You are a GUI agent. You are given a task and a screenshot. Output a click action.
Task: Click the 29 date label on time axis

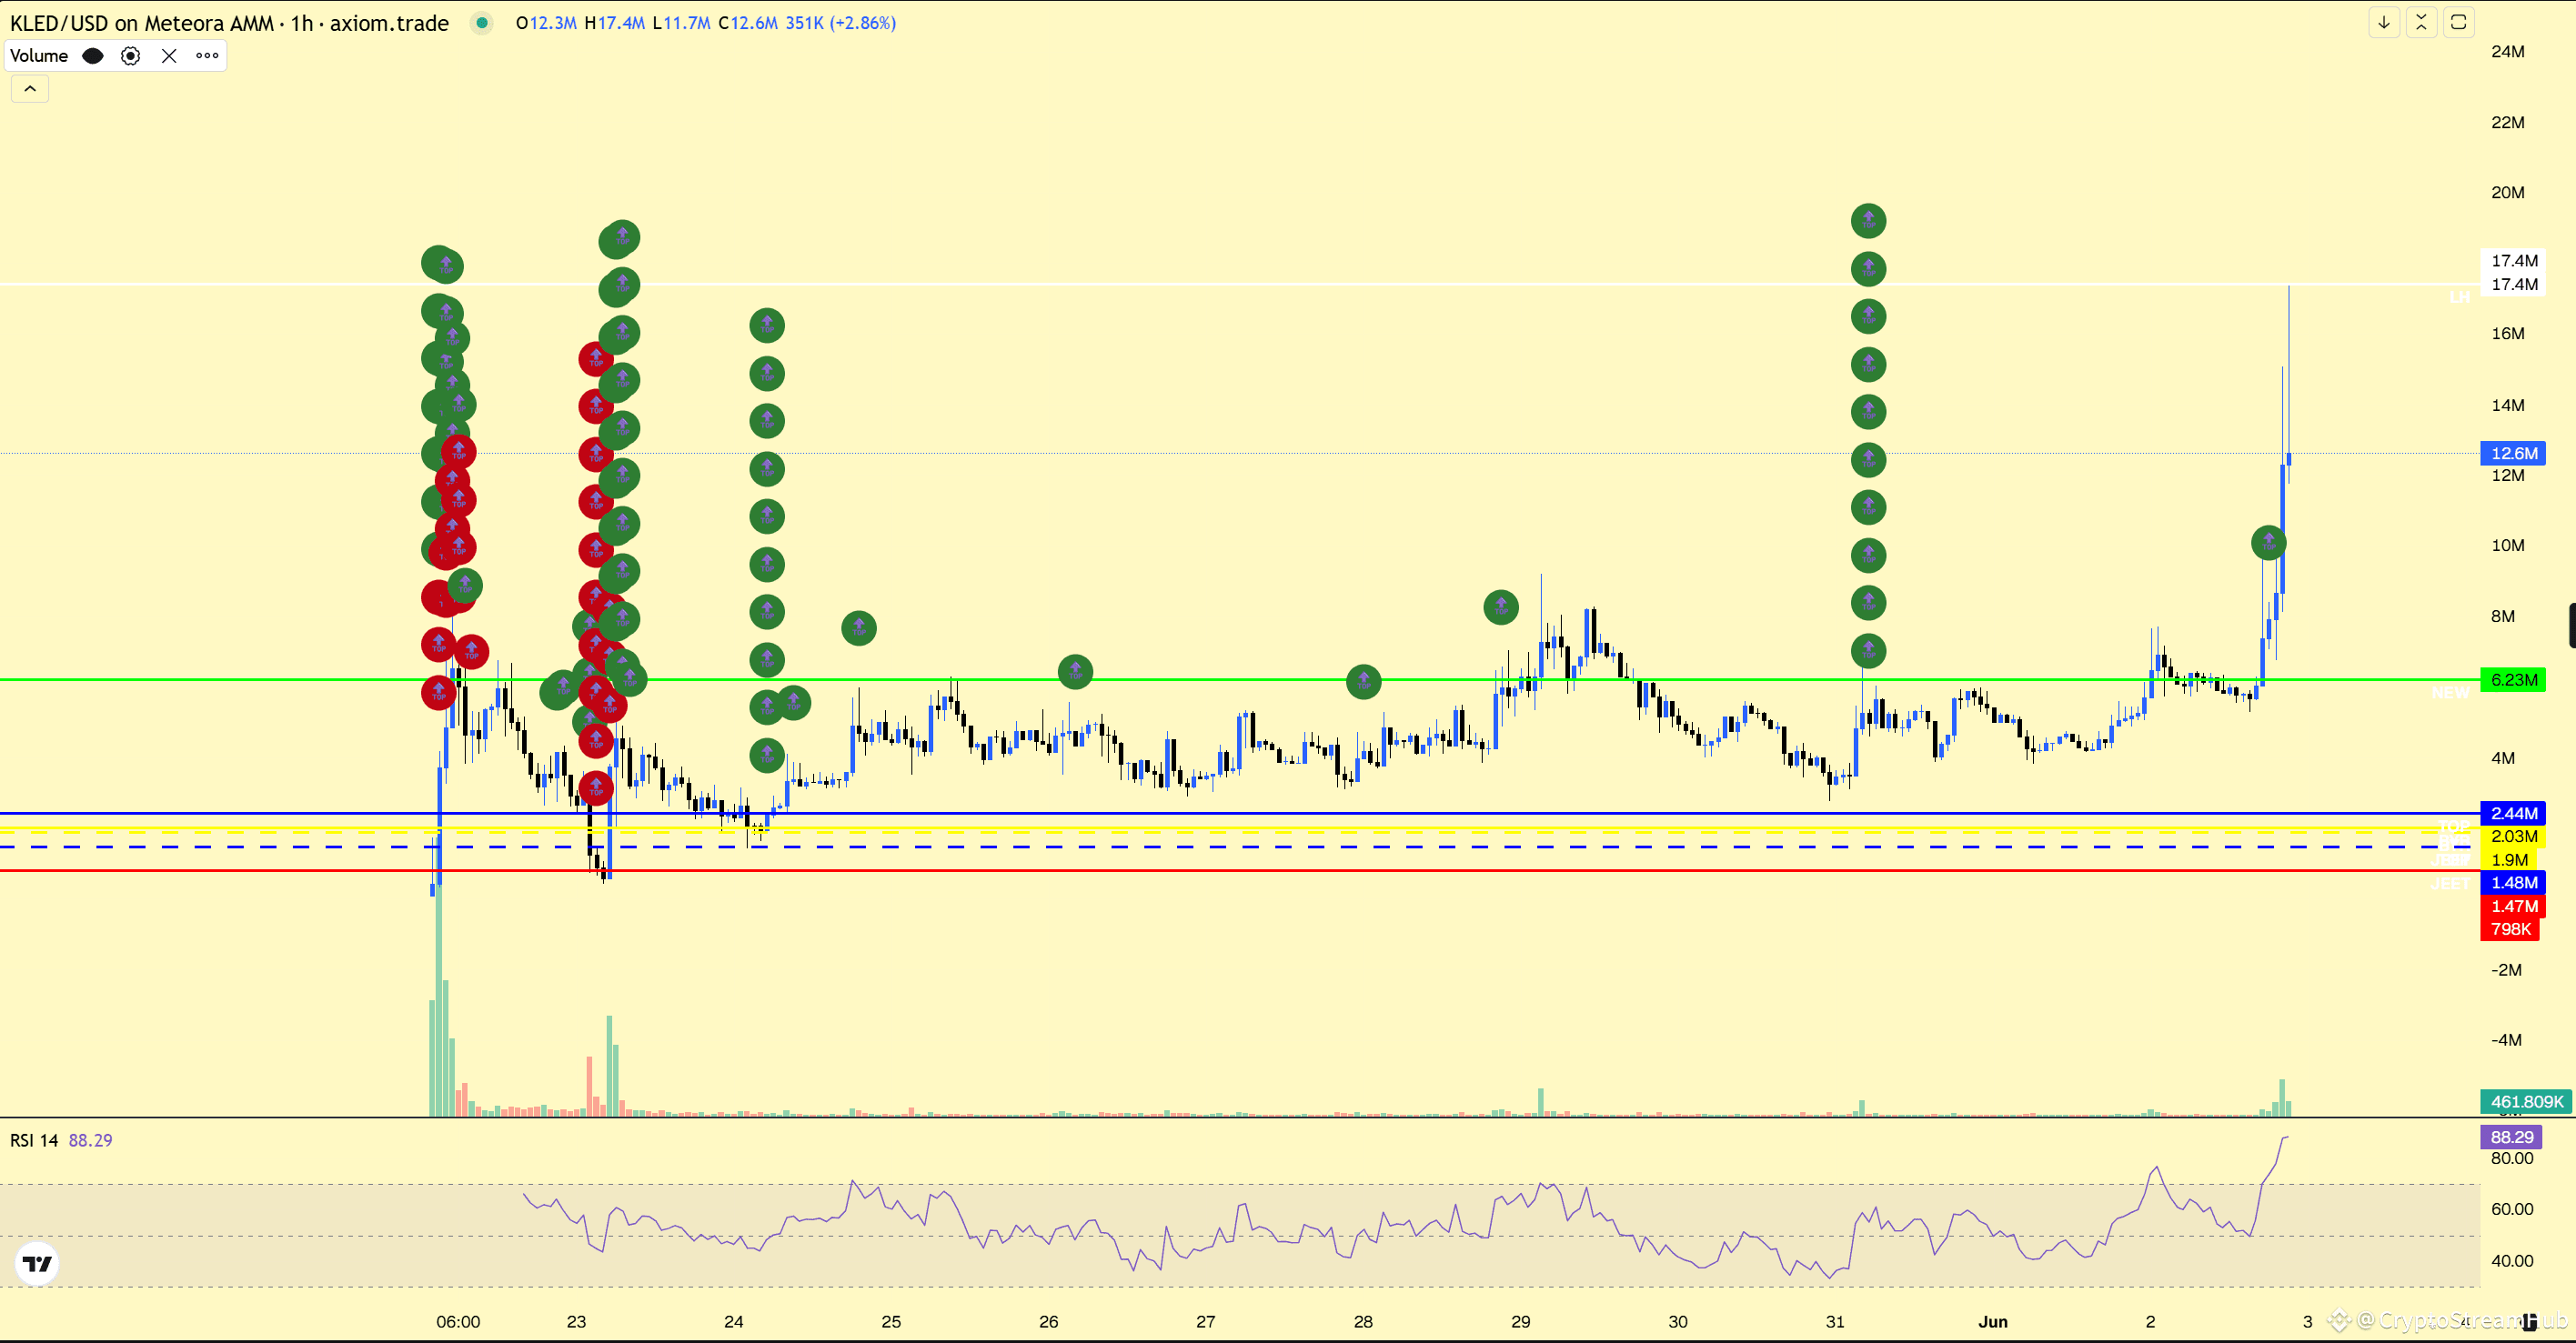click(1520, 1322)
